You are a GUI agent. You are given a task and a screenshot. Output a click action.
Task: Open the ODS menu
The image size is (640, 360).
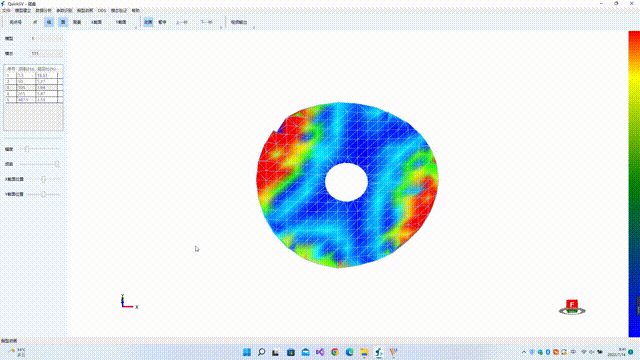coord(102,10)
